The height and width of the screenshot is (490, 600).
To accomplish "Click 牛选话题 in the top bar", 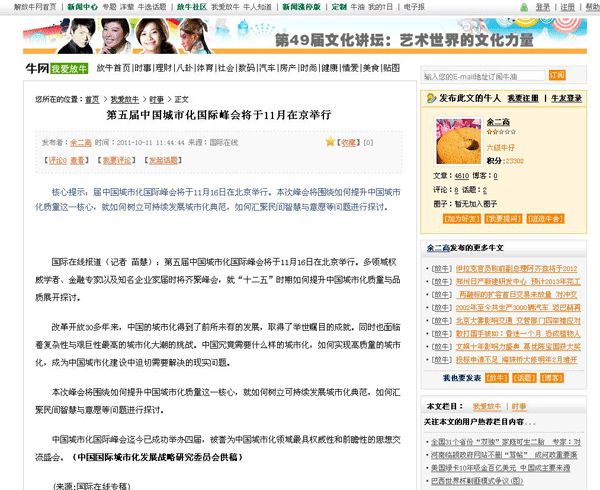I will tap(152, 7).
